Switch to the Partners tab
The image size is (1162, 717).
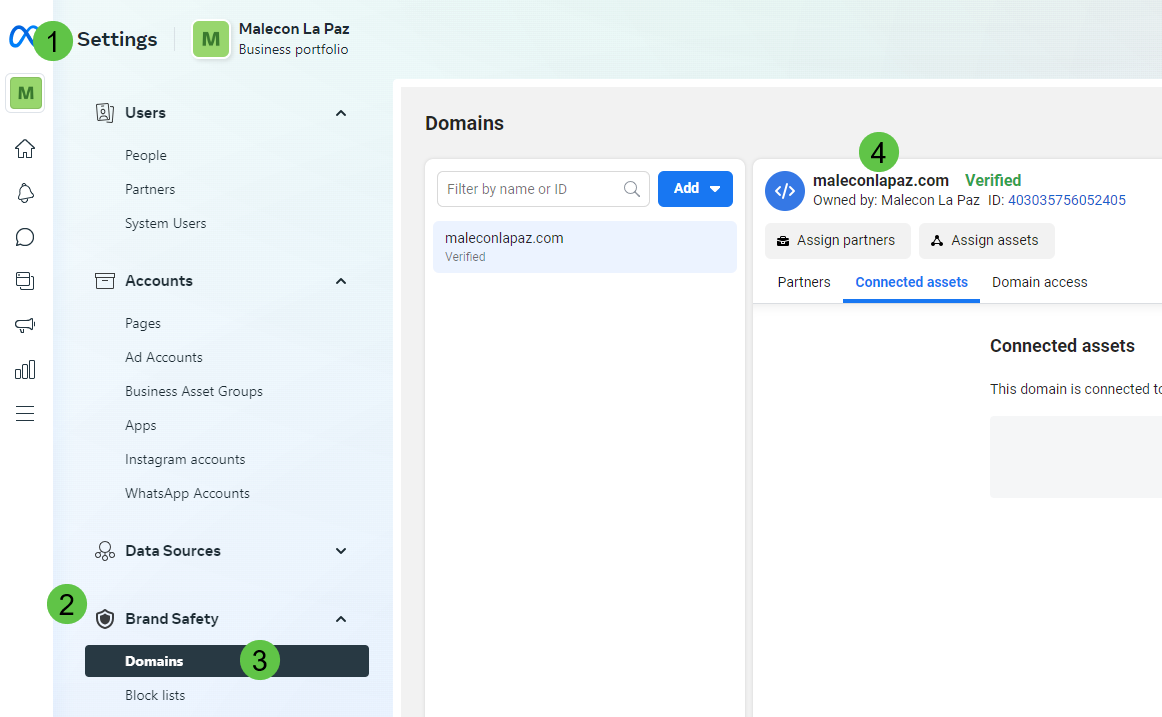coord(804,282)
